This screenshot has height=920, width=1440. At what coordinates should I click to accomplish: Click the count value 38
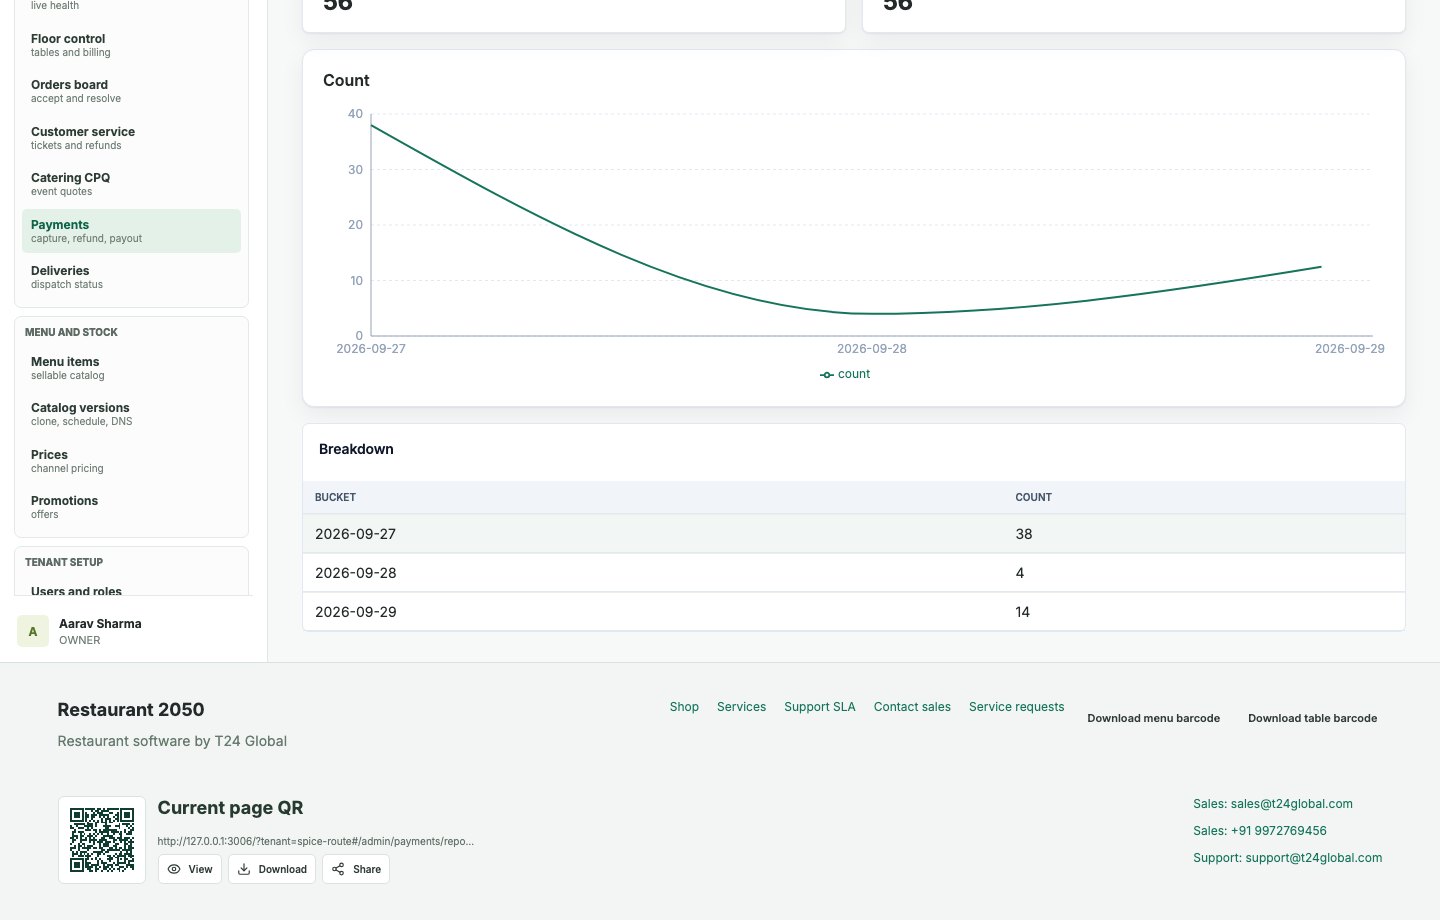[1024, 534]
